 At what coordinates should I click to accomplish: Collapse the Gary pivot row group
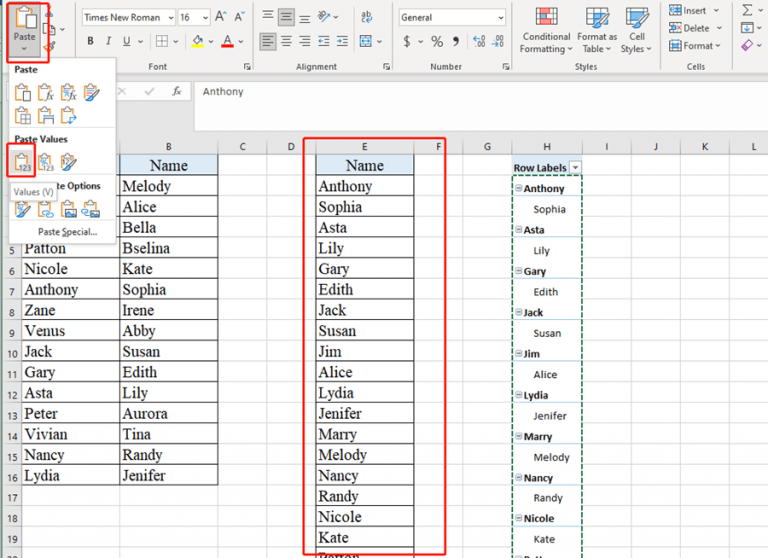coord(518,272)
